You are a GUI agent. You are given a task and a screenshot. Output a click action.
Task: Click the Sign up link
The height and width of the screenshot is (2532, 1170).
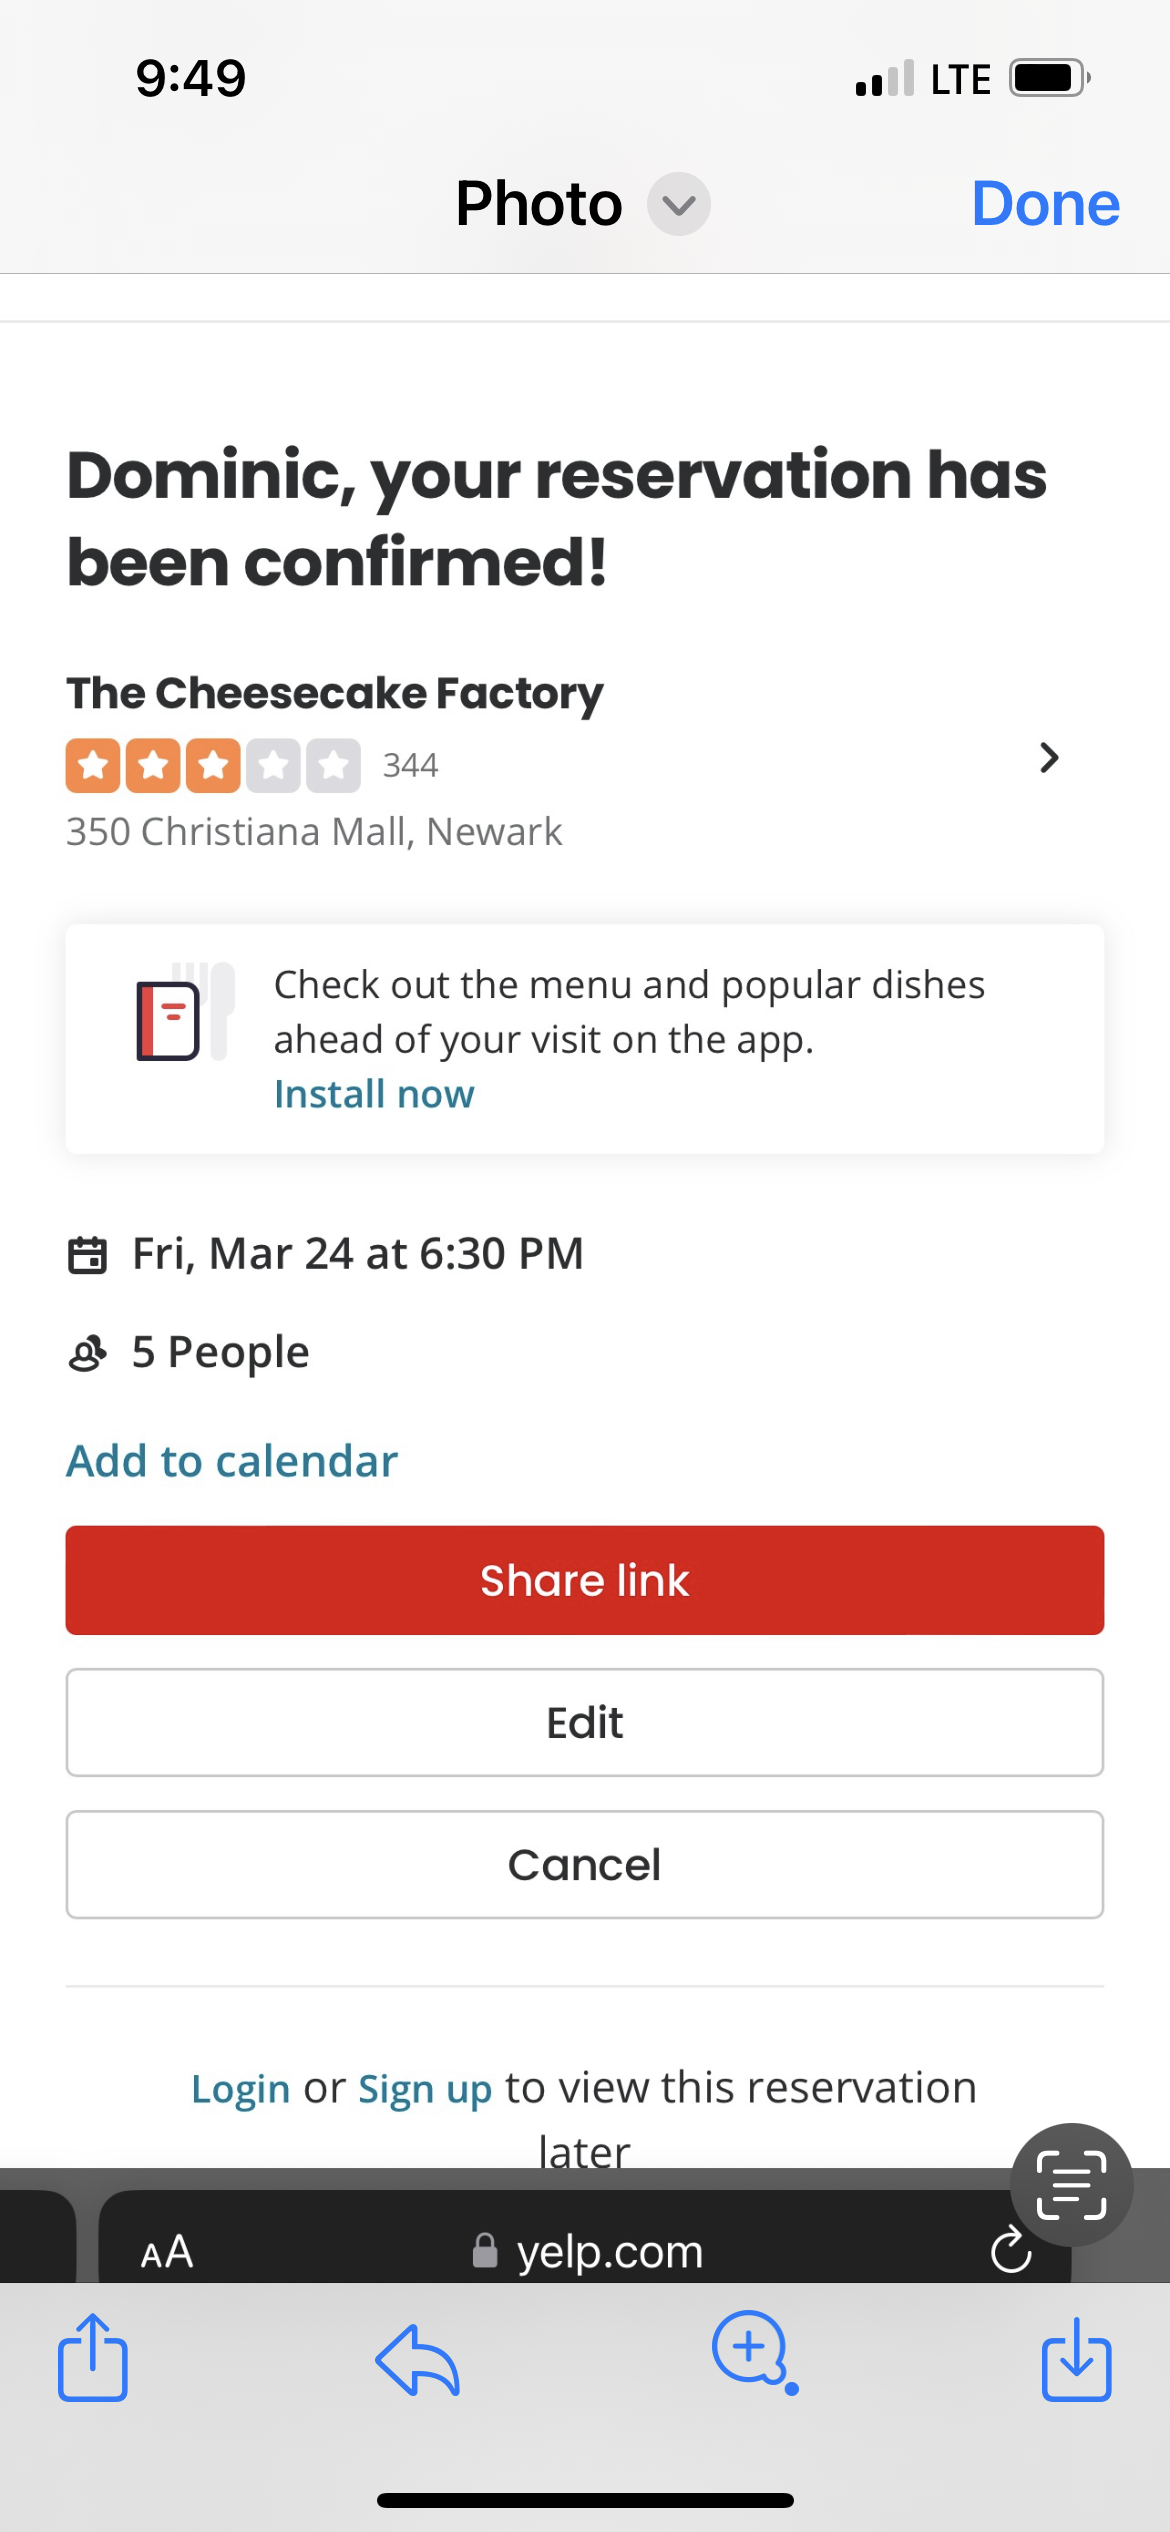tap(425, 2088)
